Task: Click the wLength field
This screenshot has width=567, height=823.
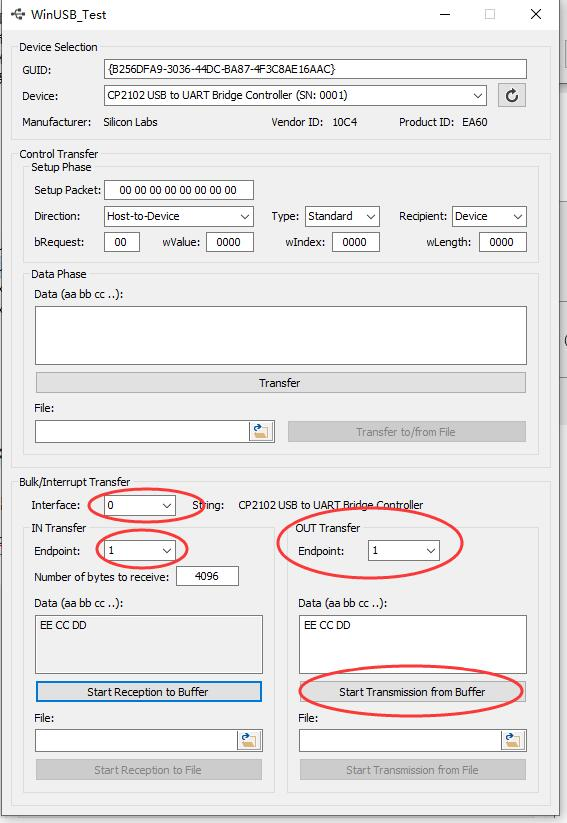Action: click(502, 242)
